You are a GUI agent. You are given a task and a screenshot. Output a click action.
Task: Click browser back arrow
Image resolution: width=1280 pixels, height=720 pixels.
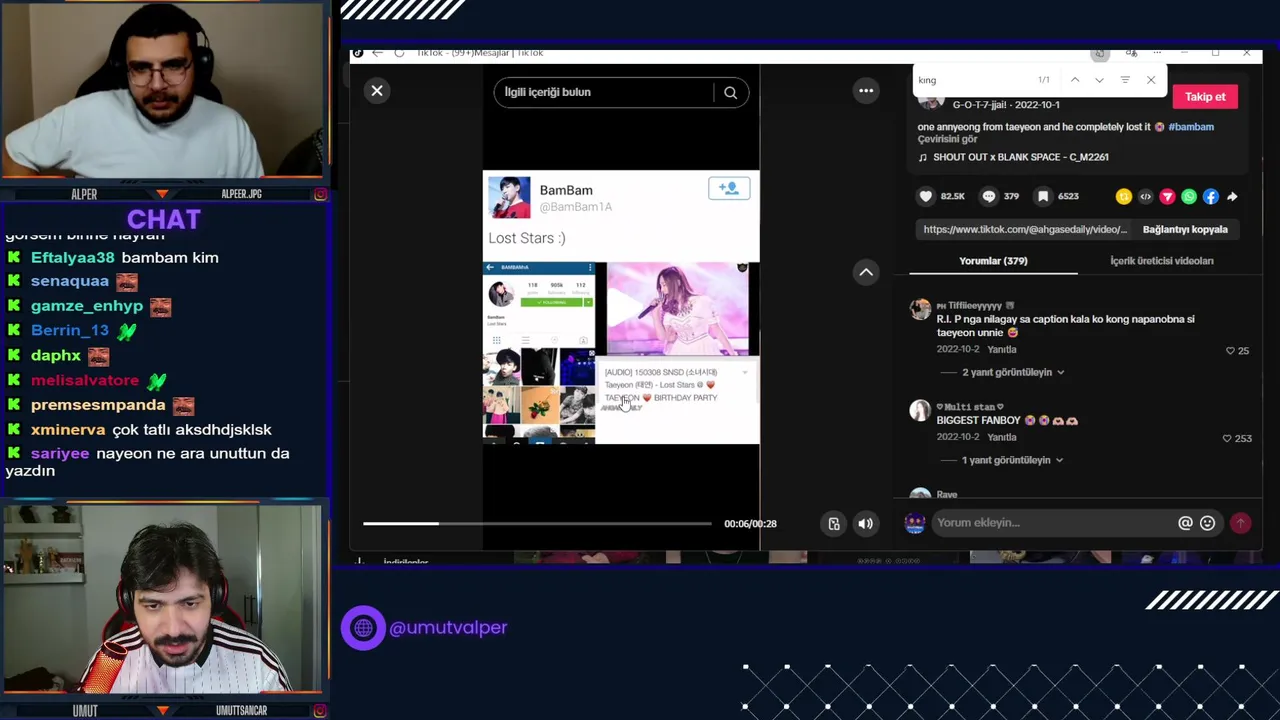377,53
